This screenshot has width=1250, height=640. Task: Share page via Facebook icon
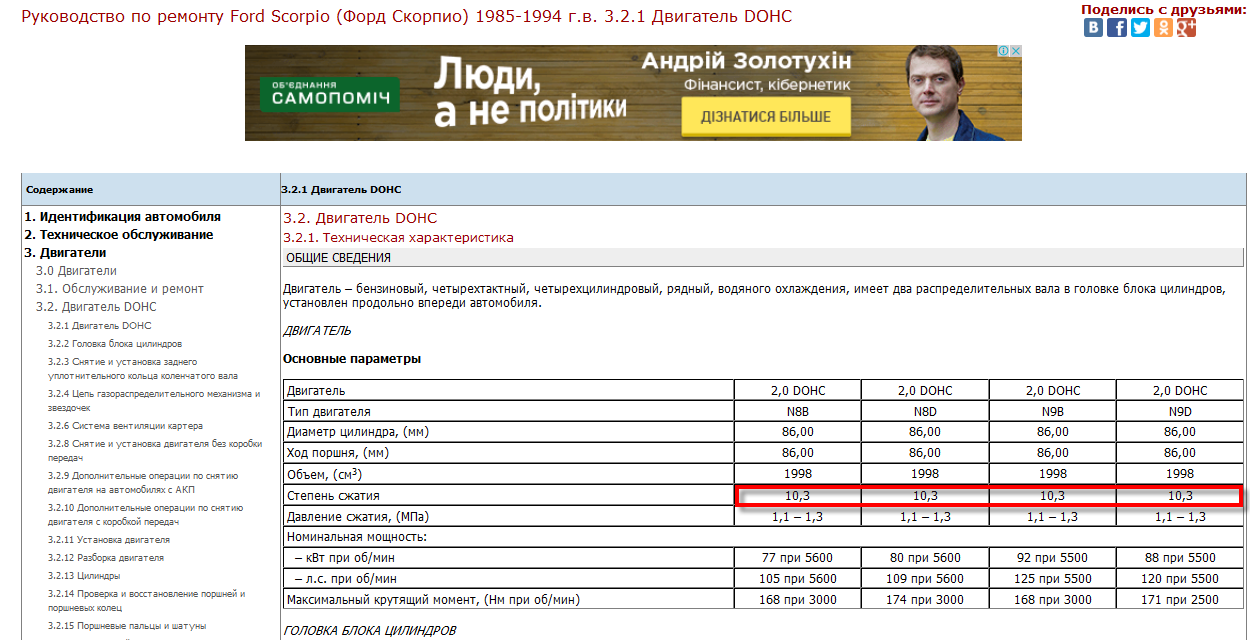click(1117, 28)
